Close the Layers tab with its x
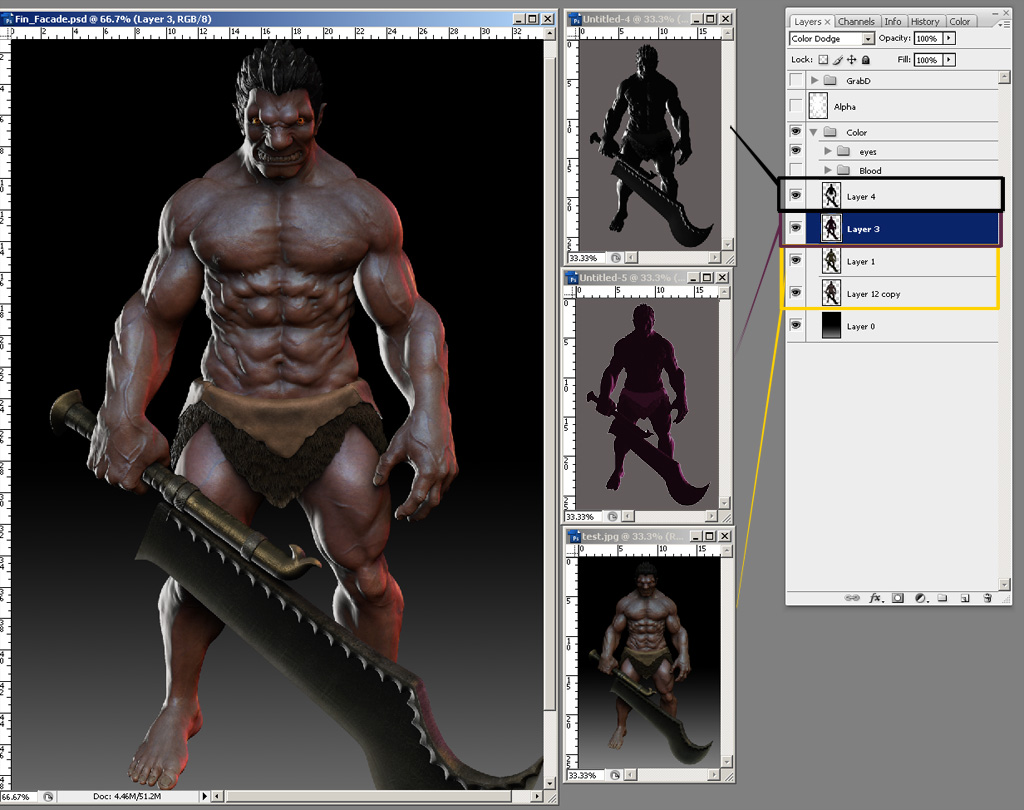The width and height of the screenshot is (1024, 810). coord(827,22)
